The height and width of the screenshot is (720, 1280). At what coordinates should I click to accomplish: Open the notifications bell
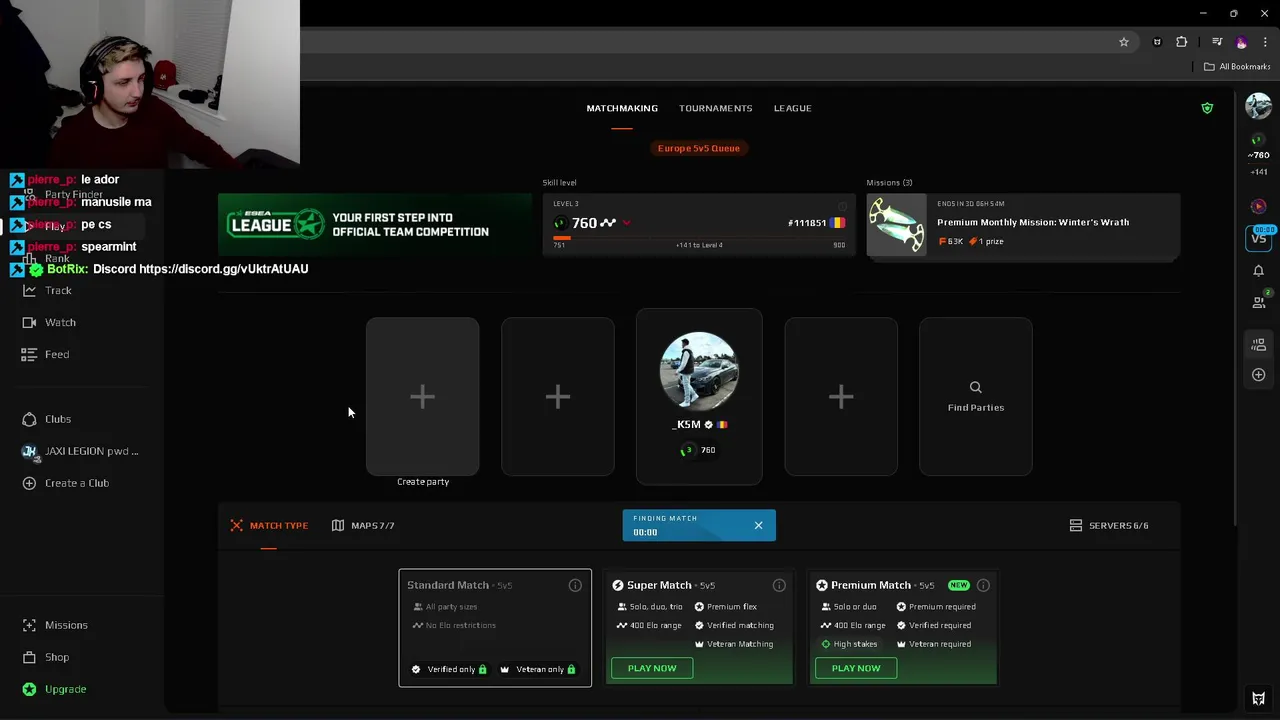coord(1258,271)
